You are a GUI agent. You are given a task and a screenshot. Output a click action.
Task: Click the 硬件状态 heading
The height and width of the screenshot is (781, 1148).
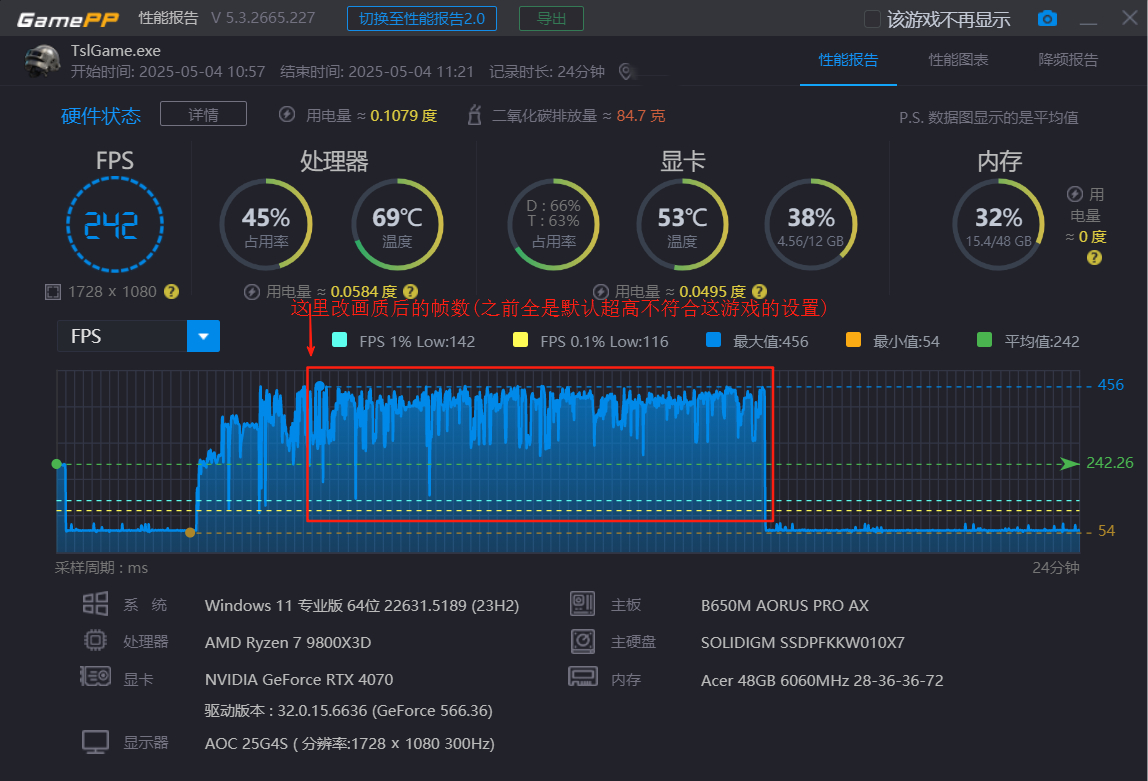pyautogui.click(x=101, y=116)
